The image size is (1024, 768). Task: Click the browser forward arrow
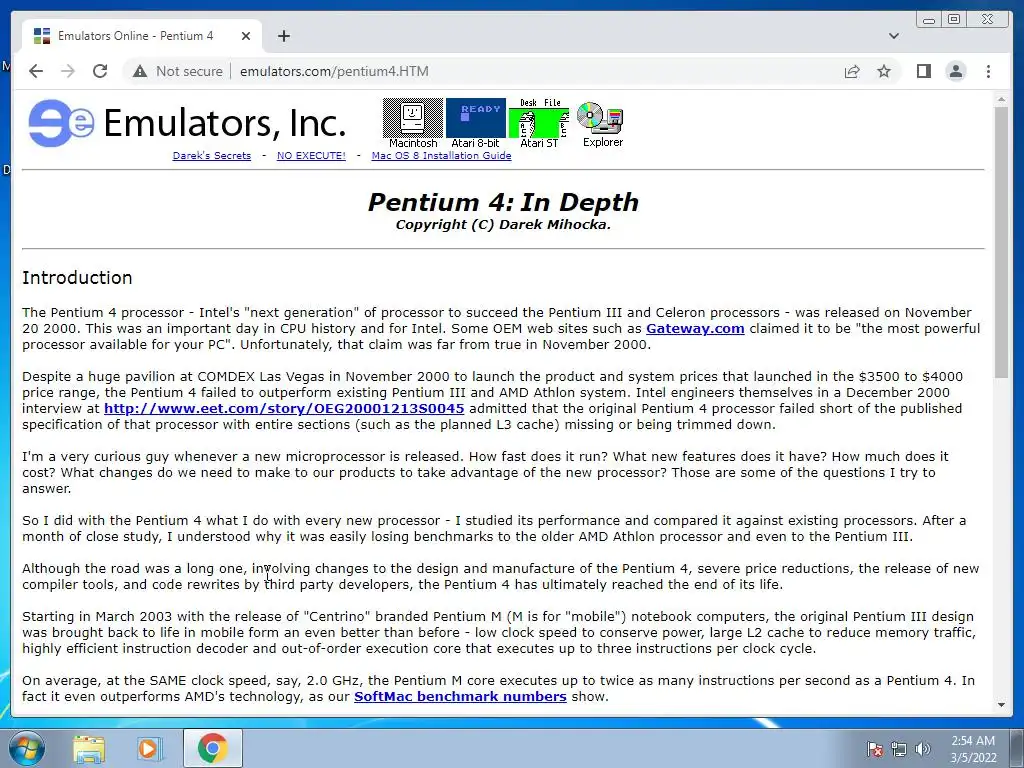[x=68, y=71]
